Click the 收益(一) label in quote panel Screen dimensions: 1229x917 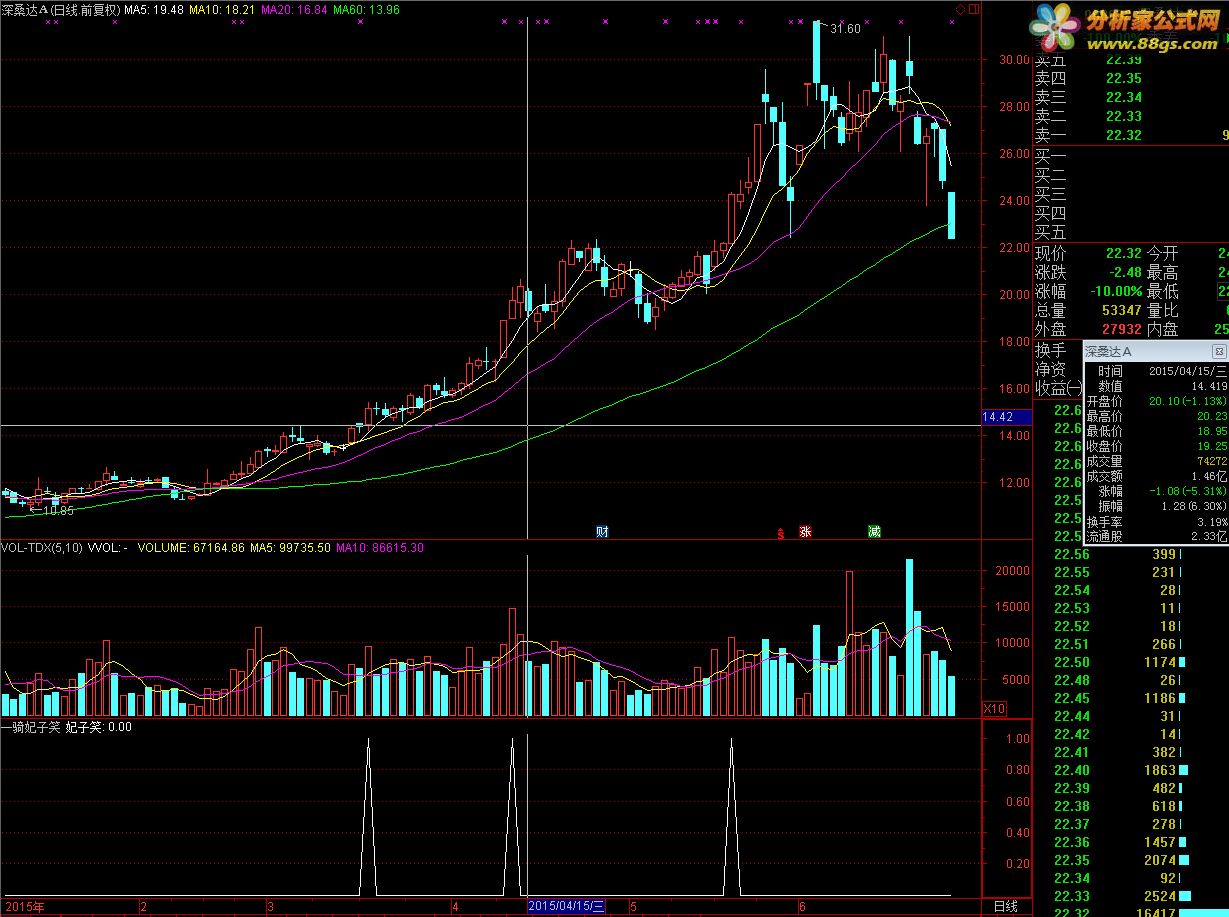click(1058, 388)
